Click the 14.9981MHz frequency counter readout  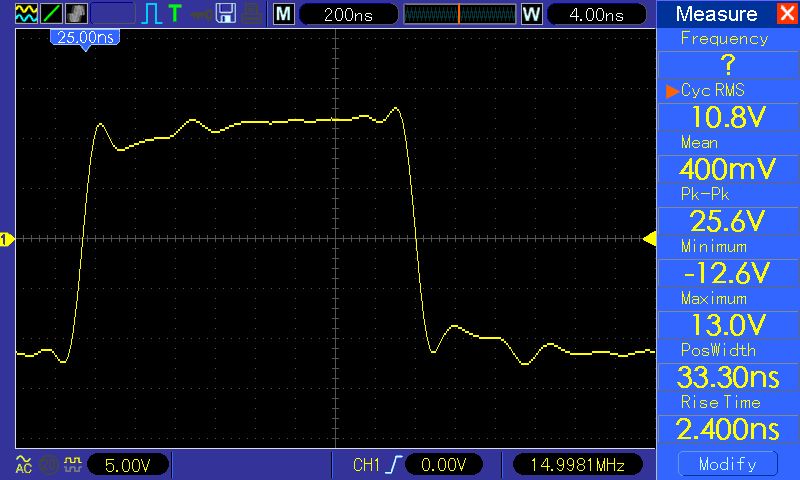click(x=578, y=465)
